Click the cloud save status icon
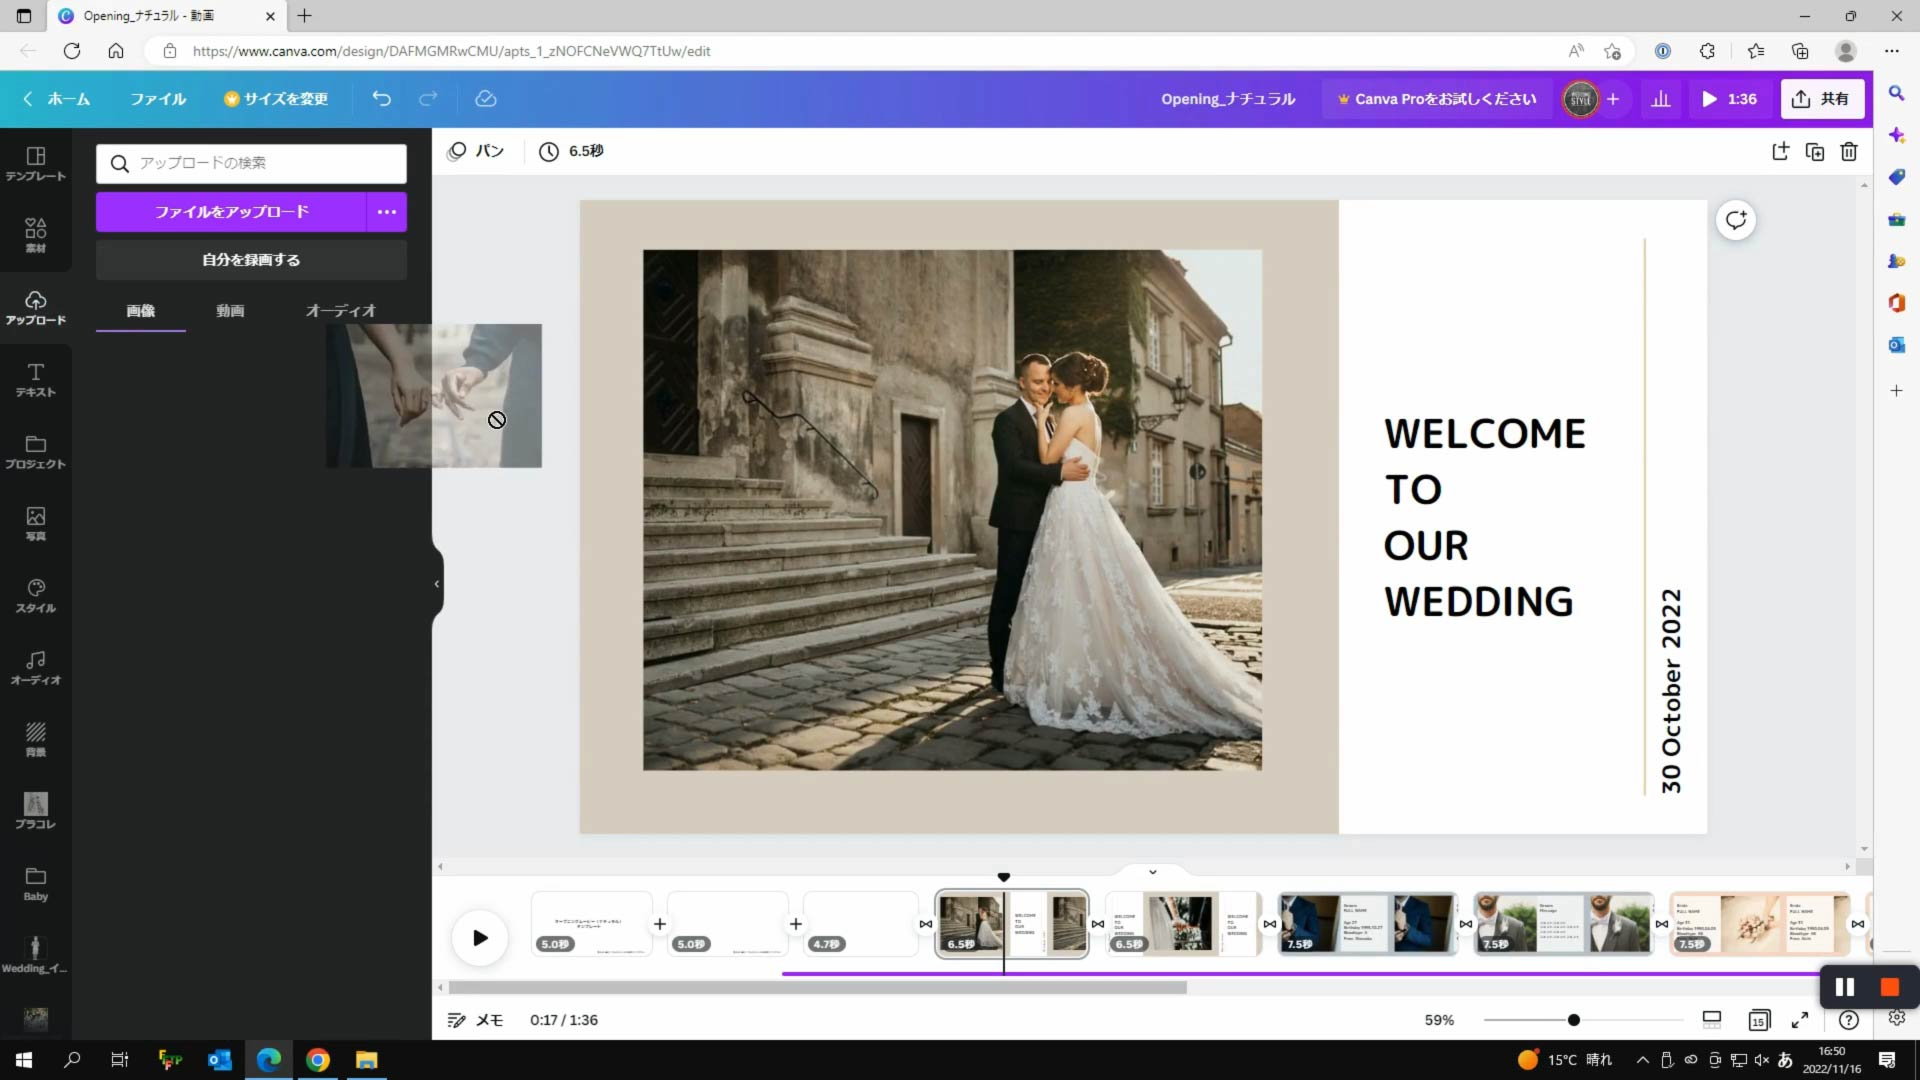Viewport: 1920px width, 1080px height. pos(486,99)
